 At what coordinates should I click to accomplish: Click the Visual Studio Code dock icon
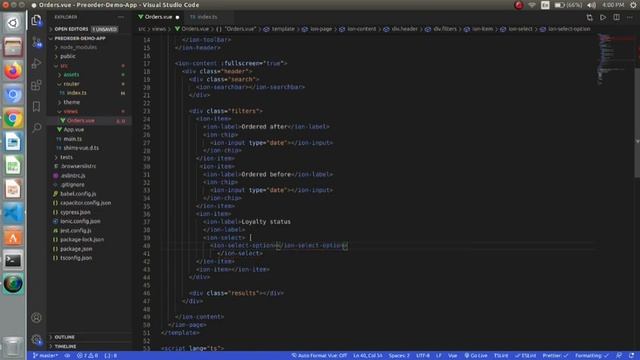pyautogui.click(x=13, y=213)
